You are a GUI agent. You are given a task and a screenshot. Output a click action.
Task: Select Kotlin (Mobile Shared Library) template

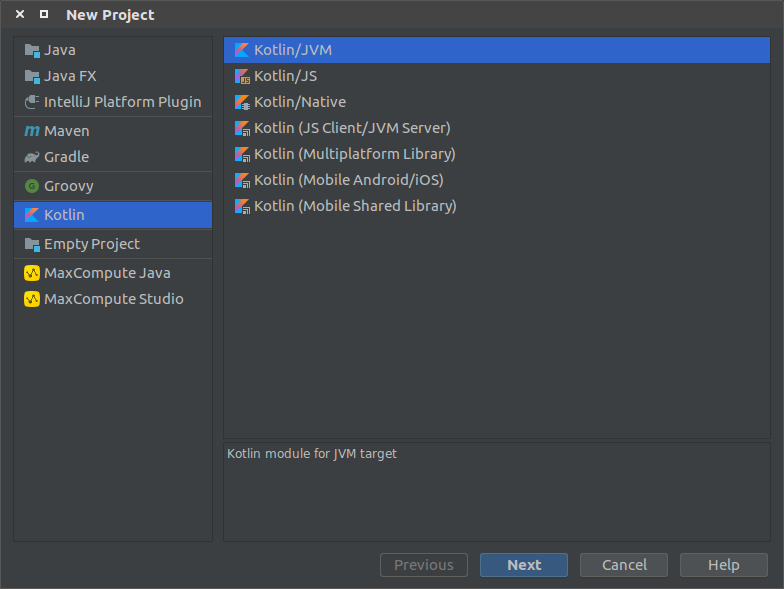355,206
